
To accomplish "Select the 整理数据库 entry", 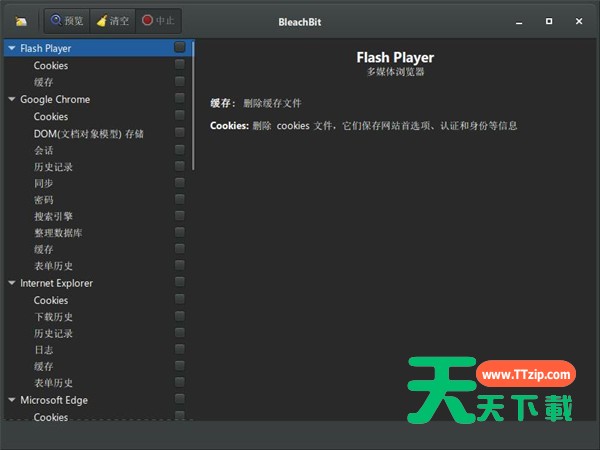I will point(58,233).
